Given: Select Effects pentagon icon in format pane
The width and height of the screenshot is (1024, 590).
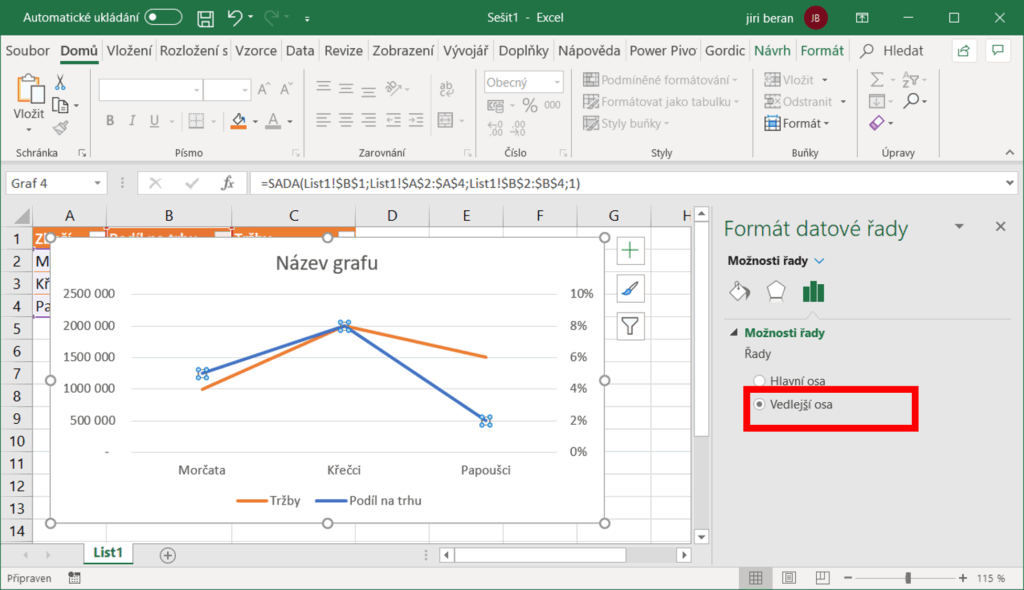Looking at the screenshot, I should pos(776,291).
